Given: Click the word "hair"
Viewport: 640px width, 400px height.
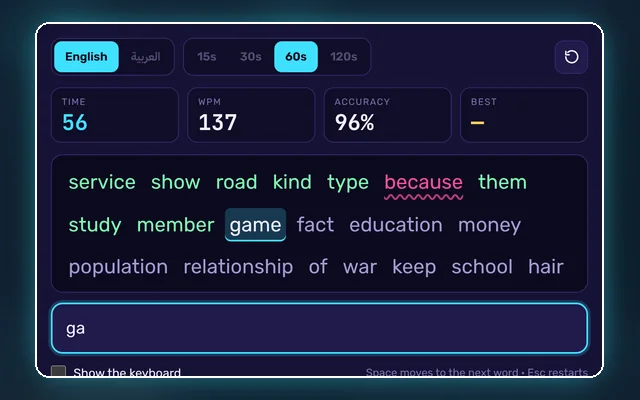Looking at the screenshot, I should tap(546, 267).
